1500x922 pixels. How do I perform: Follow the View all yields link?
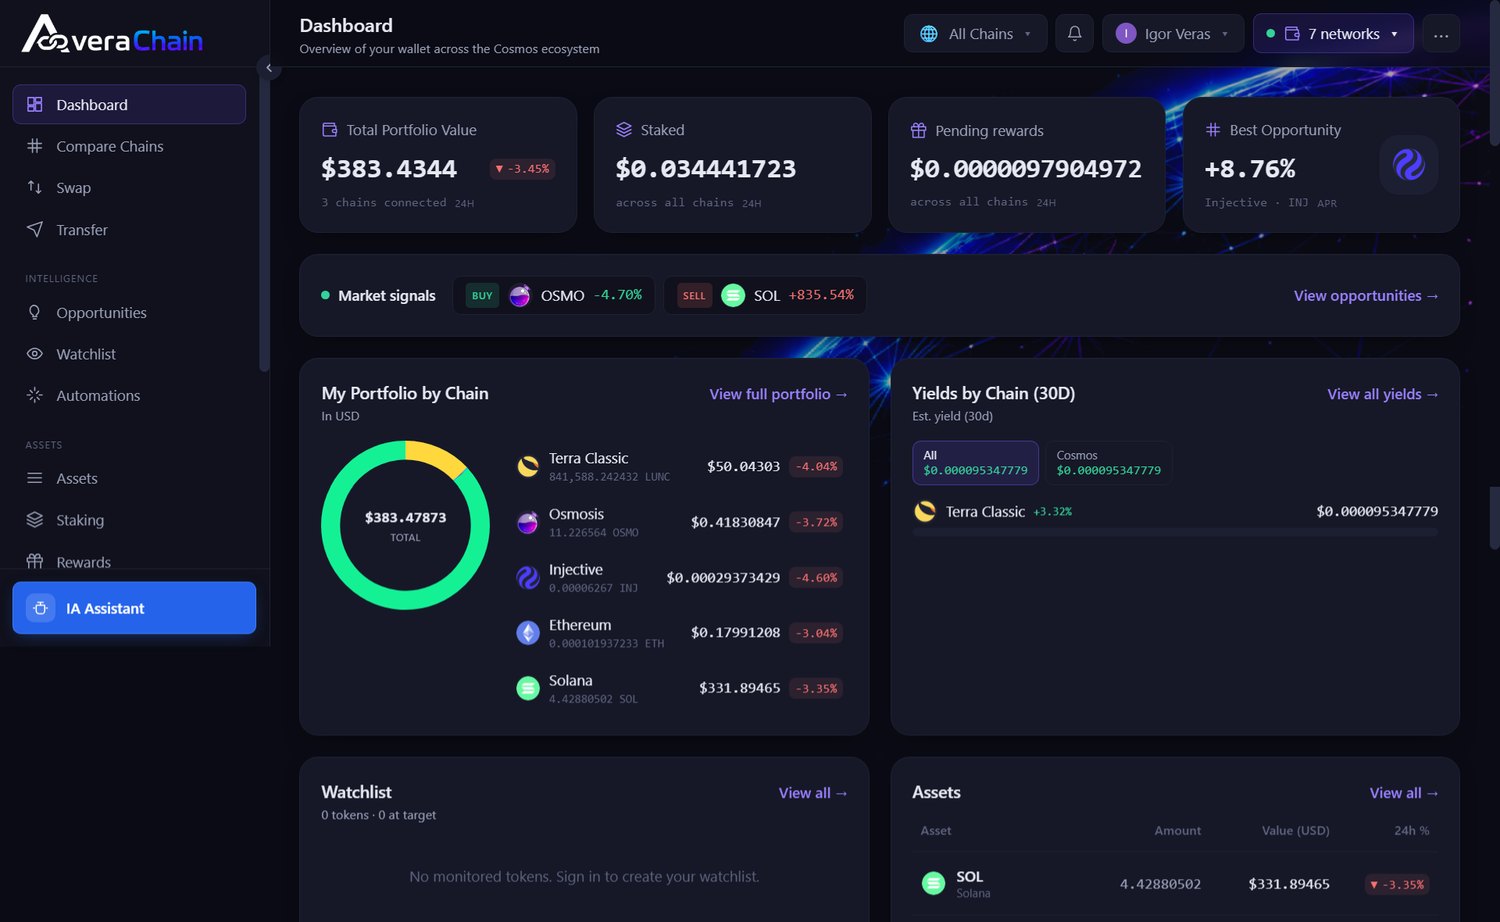(x=1383, y=394)
